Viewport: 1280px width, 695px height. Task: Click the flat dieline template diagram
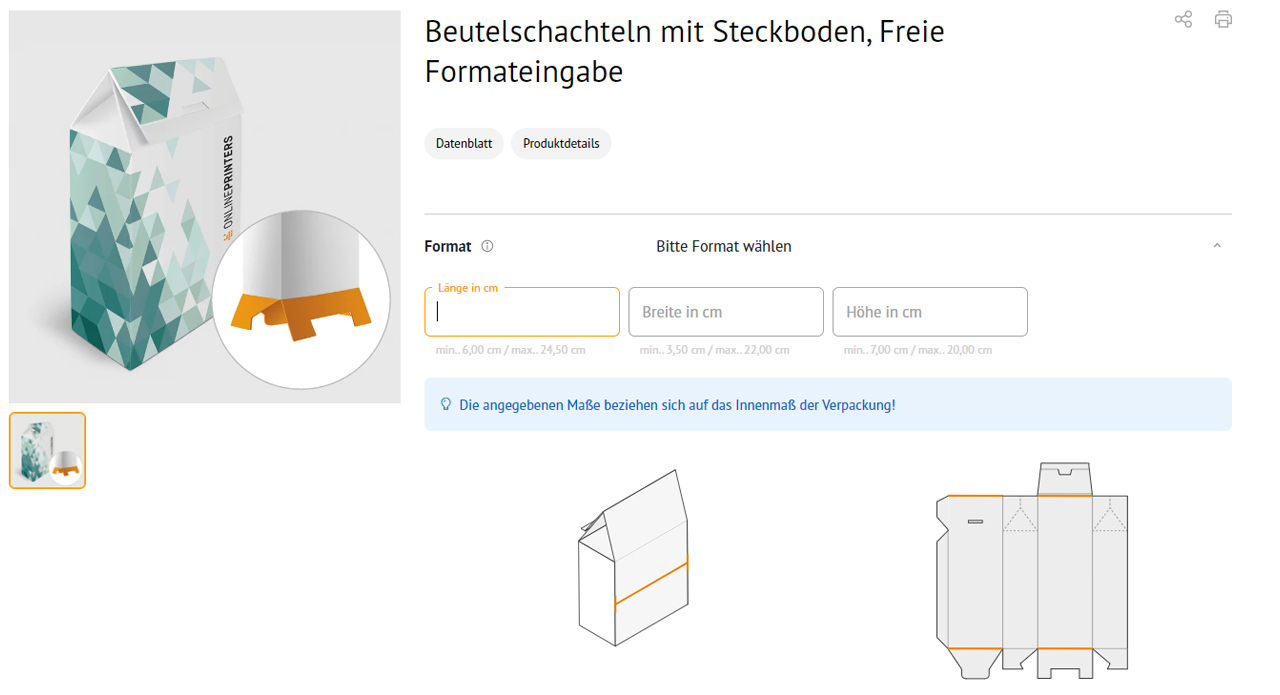tap(1032, 572)
